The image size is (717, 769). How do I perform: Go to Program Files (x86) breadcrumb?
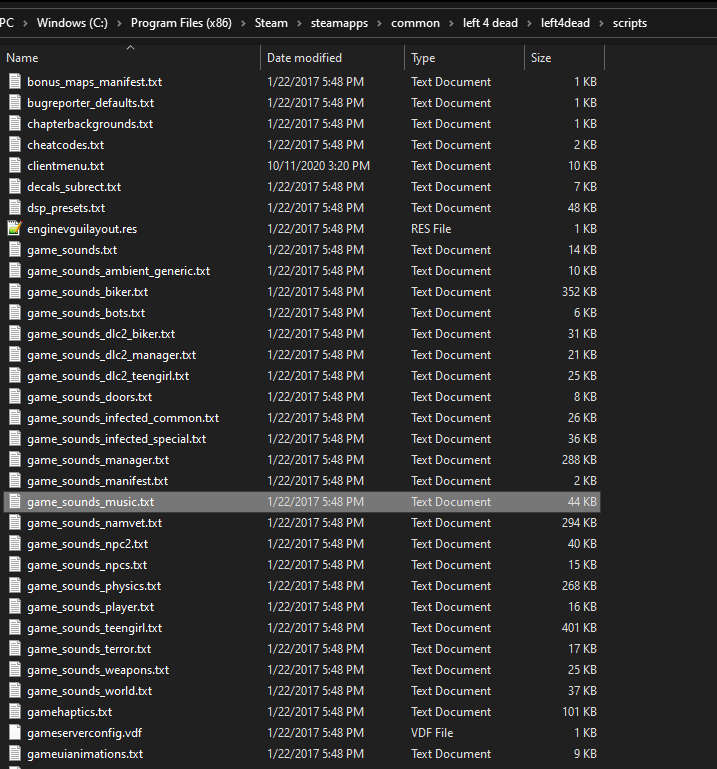tap(181, 23)
